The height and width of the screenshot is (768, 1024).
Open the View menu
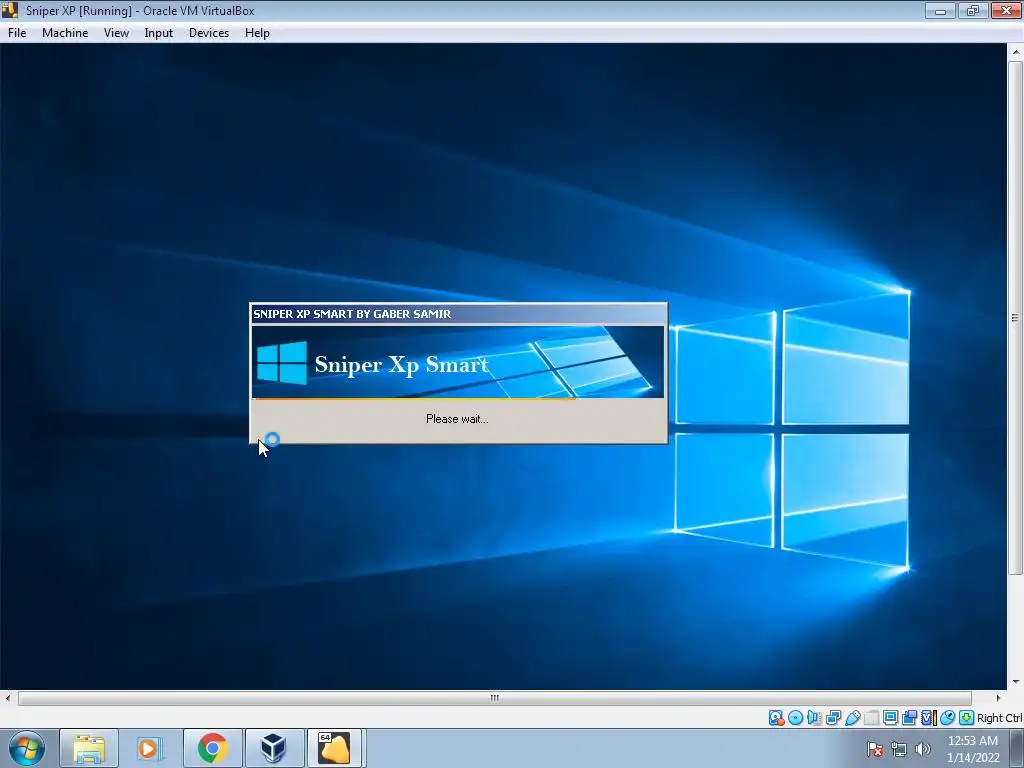116,33
